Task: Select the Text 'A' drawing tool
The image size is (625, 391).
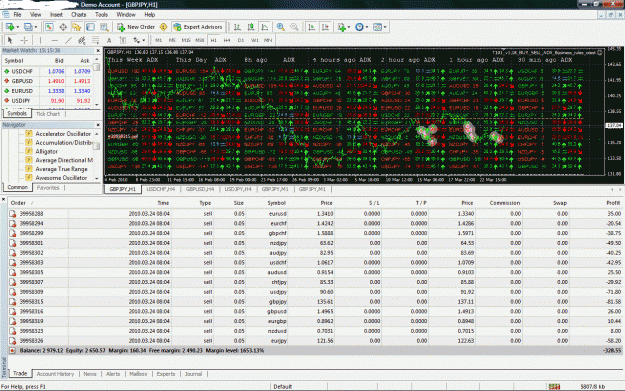Action: (x=109, y=40)
